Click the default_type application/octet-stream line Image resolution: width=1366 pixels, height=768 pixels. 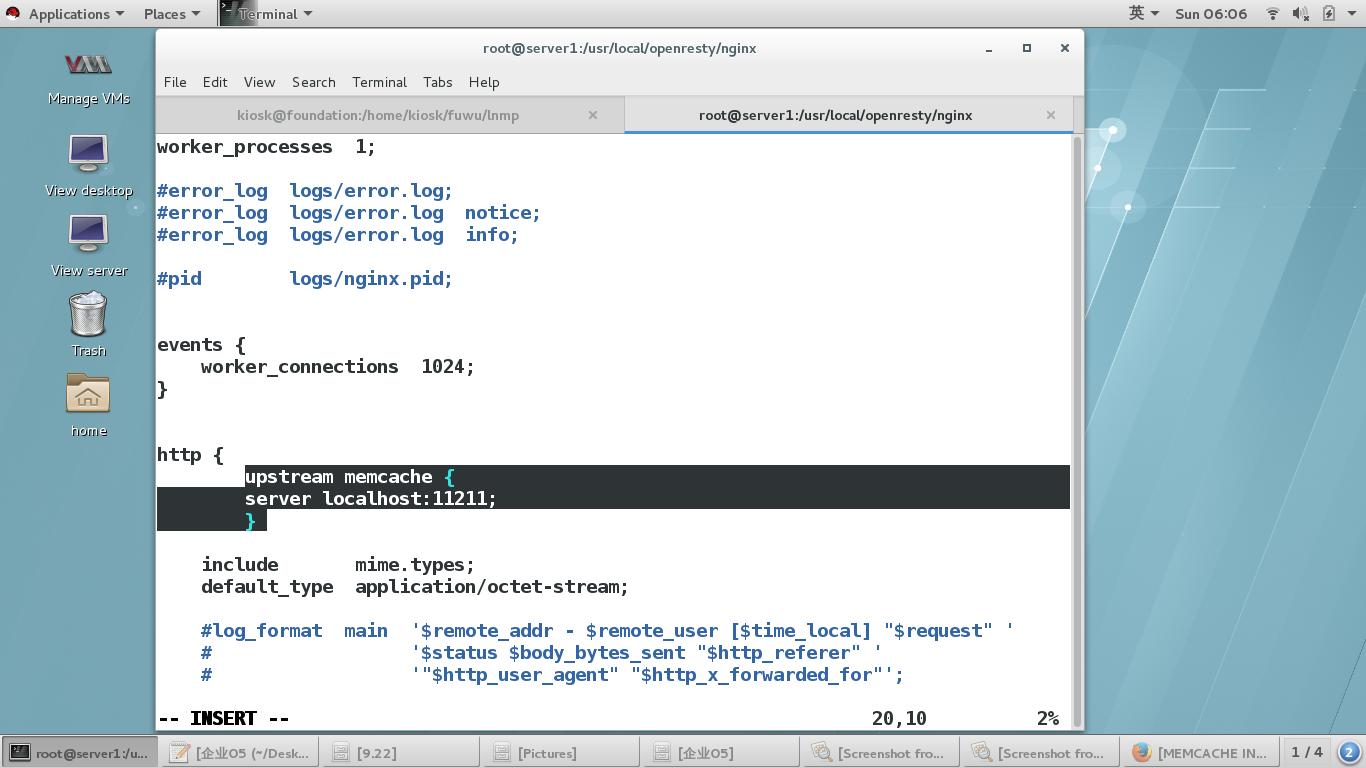tap(415, 587)
